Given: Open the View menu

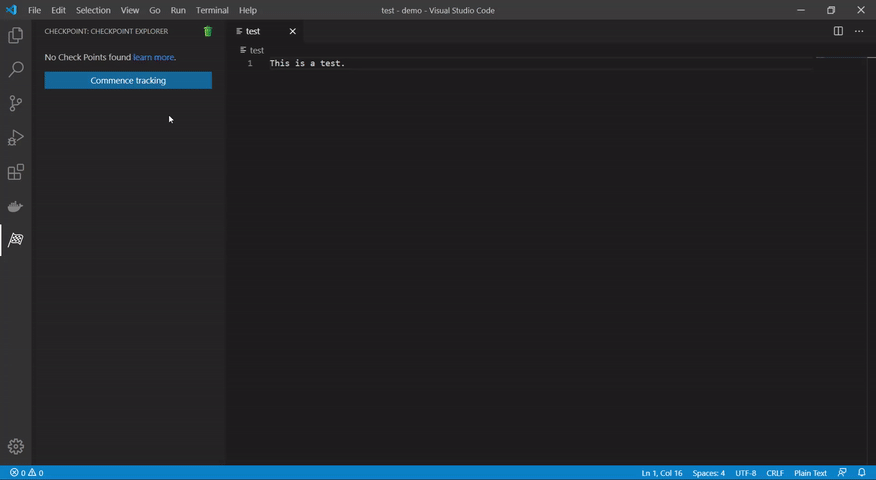Looking at the screenshot, I should (x=130, y=10).
